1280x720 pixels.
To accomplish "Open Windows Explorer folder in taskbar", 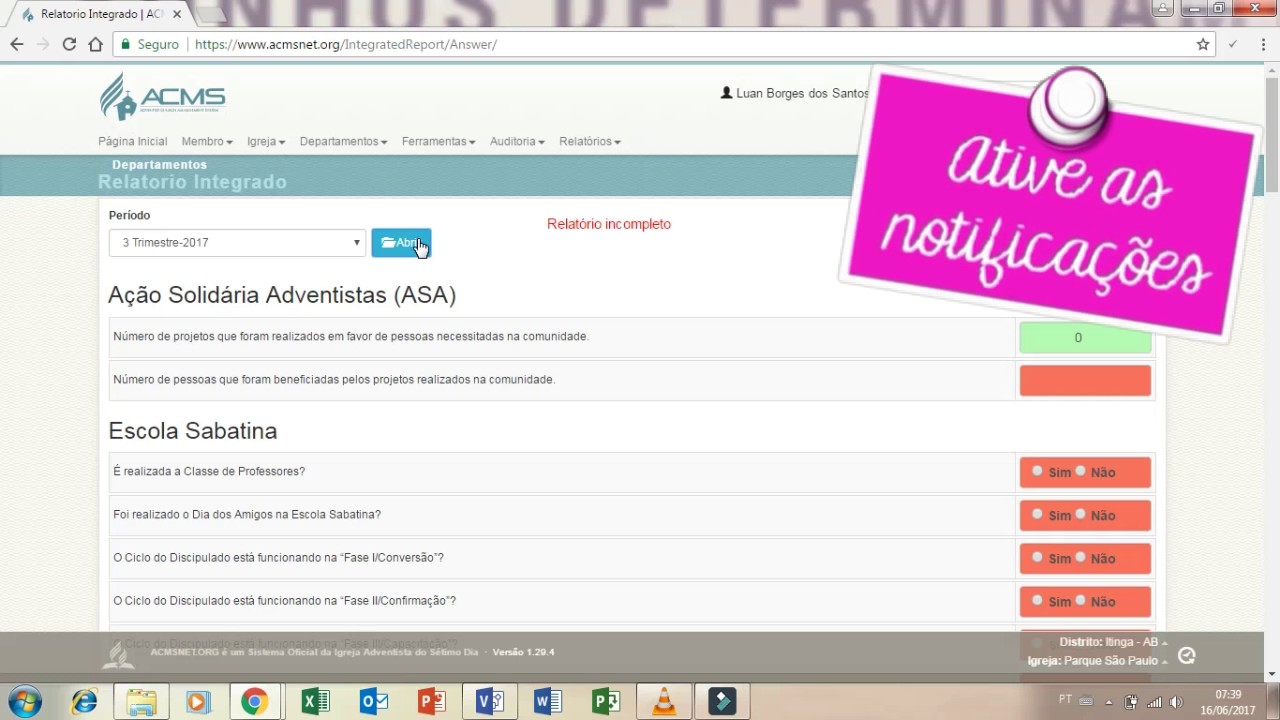I will 141,702.
